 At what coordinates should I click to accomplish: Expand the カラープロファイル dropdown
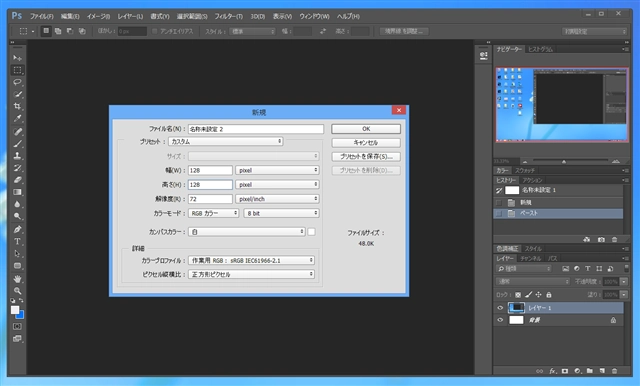click(251, 260)
